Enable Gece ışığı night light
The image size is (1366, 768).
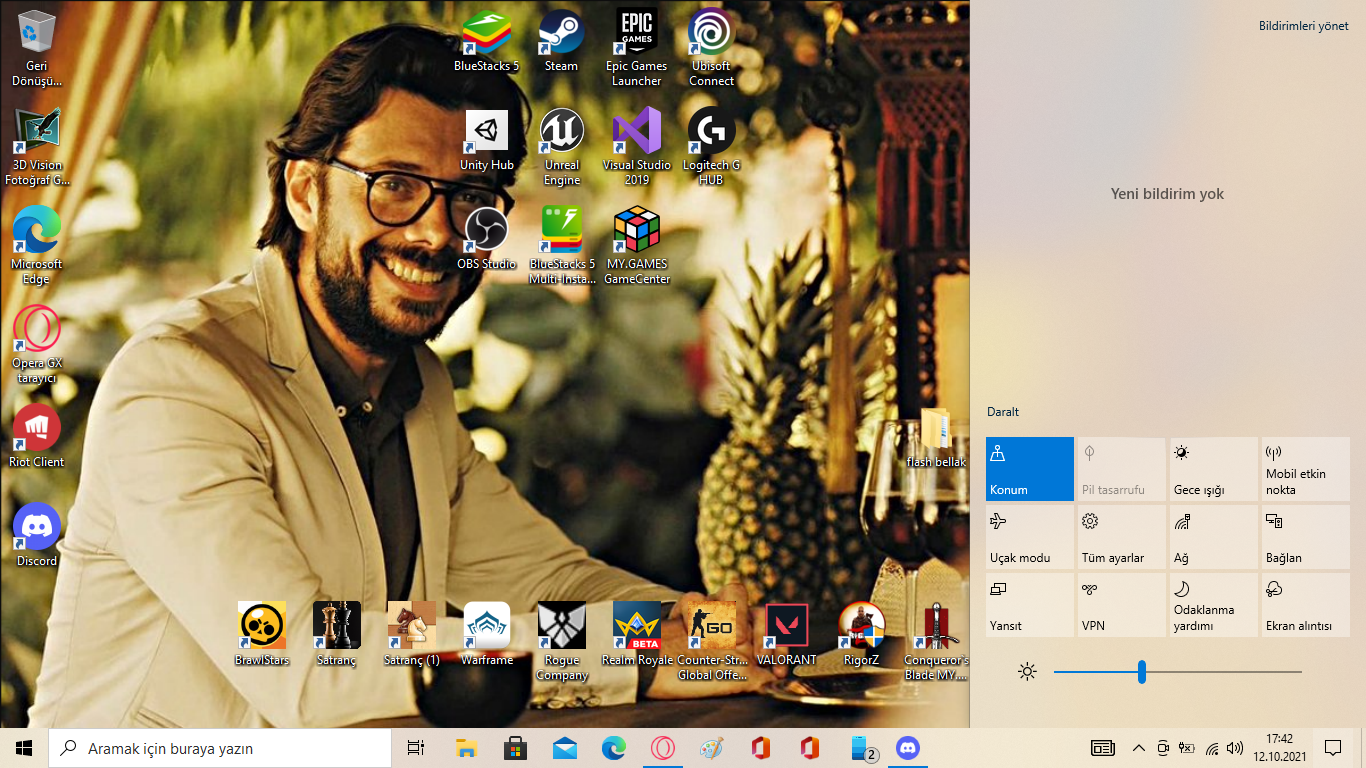(x=1213, y=469)
